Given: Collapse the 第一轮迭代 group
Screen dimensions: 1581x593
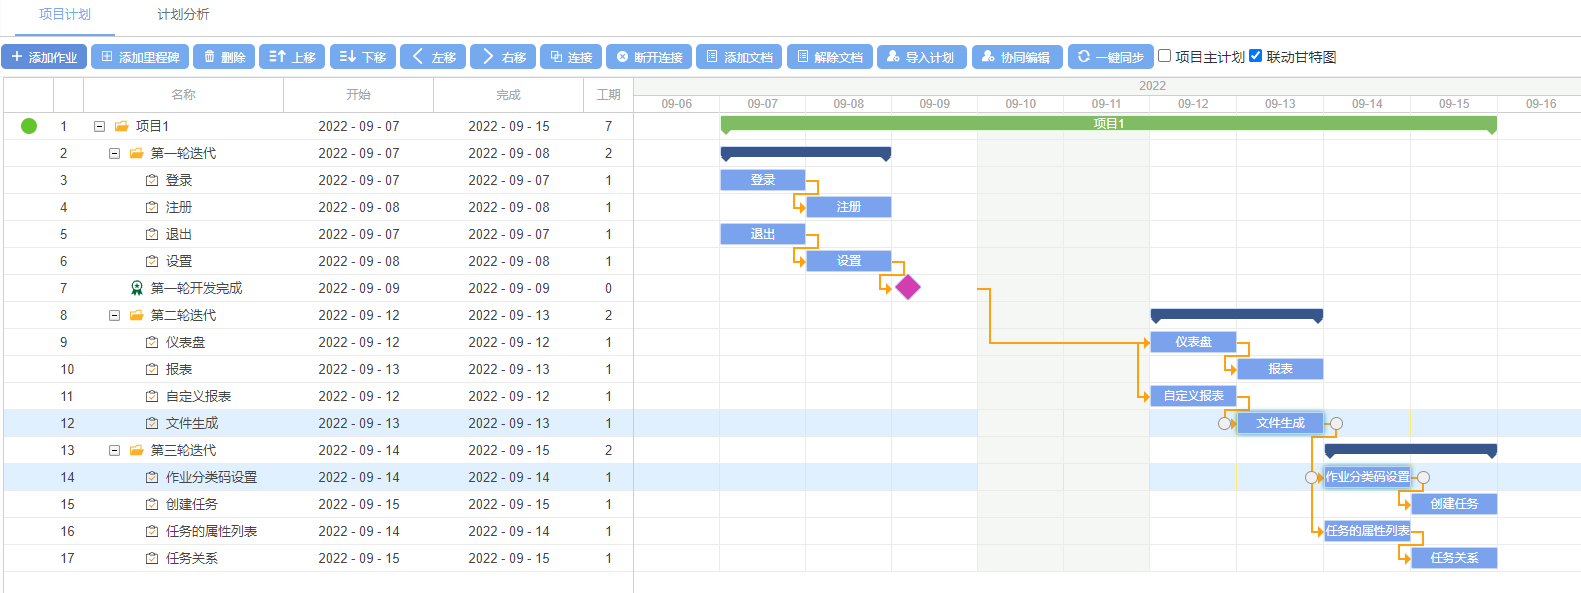Looking at the screenshot, I should click(x=114, y=153).
